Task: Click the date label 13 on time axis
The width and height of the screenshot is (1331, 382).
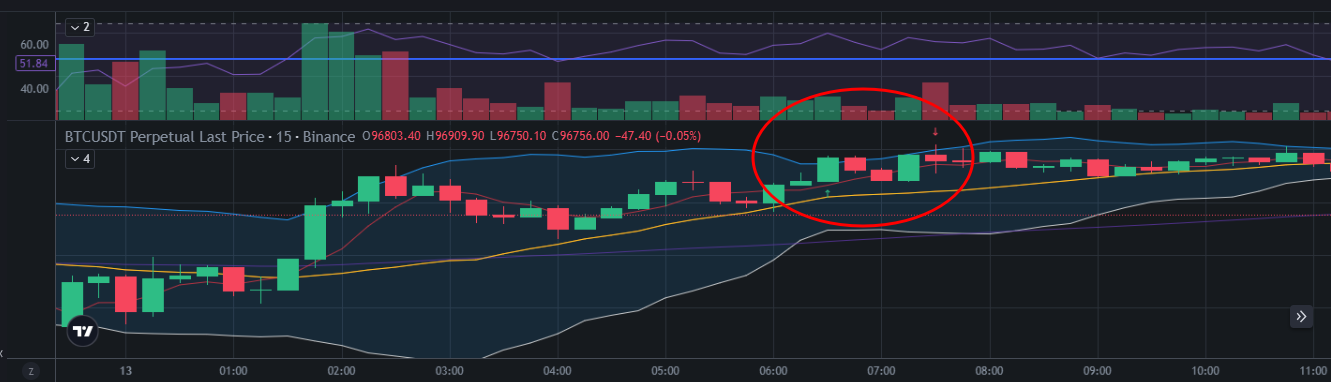Action: (125, 370)
